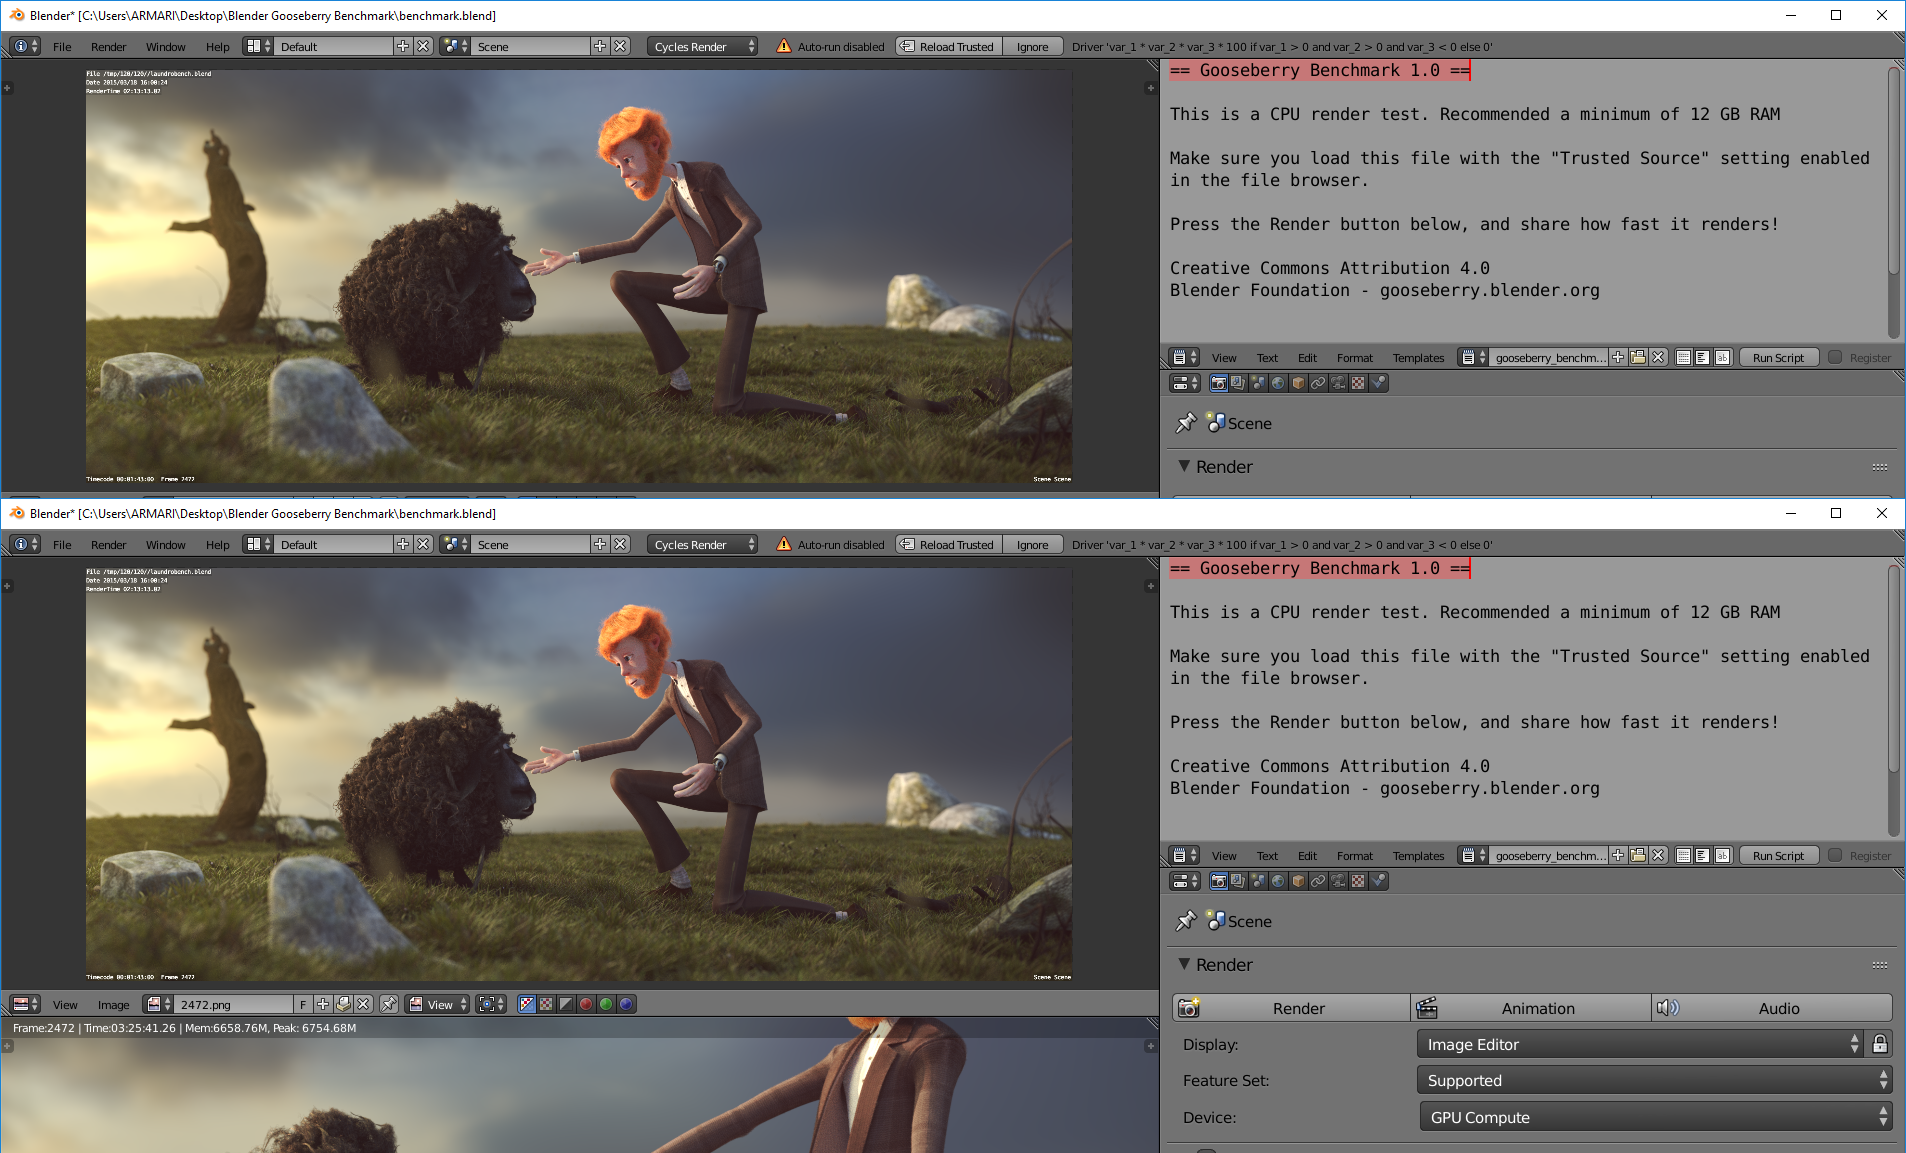This screenshot has height=1153, width=1906.
Task: Click Animation render button
Action: pyautogui.click(x=1531, y=1008)
